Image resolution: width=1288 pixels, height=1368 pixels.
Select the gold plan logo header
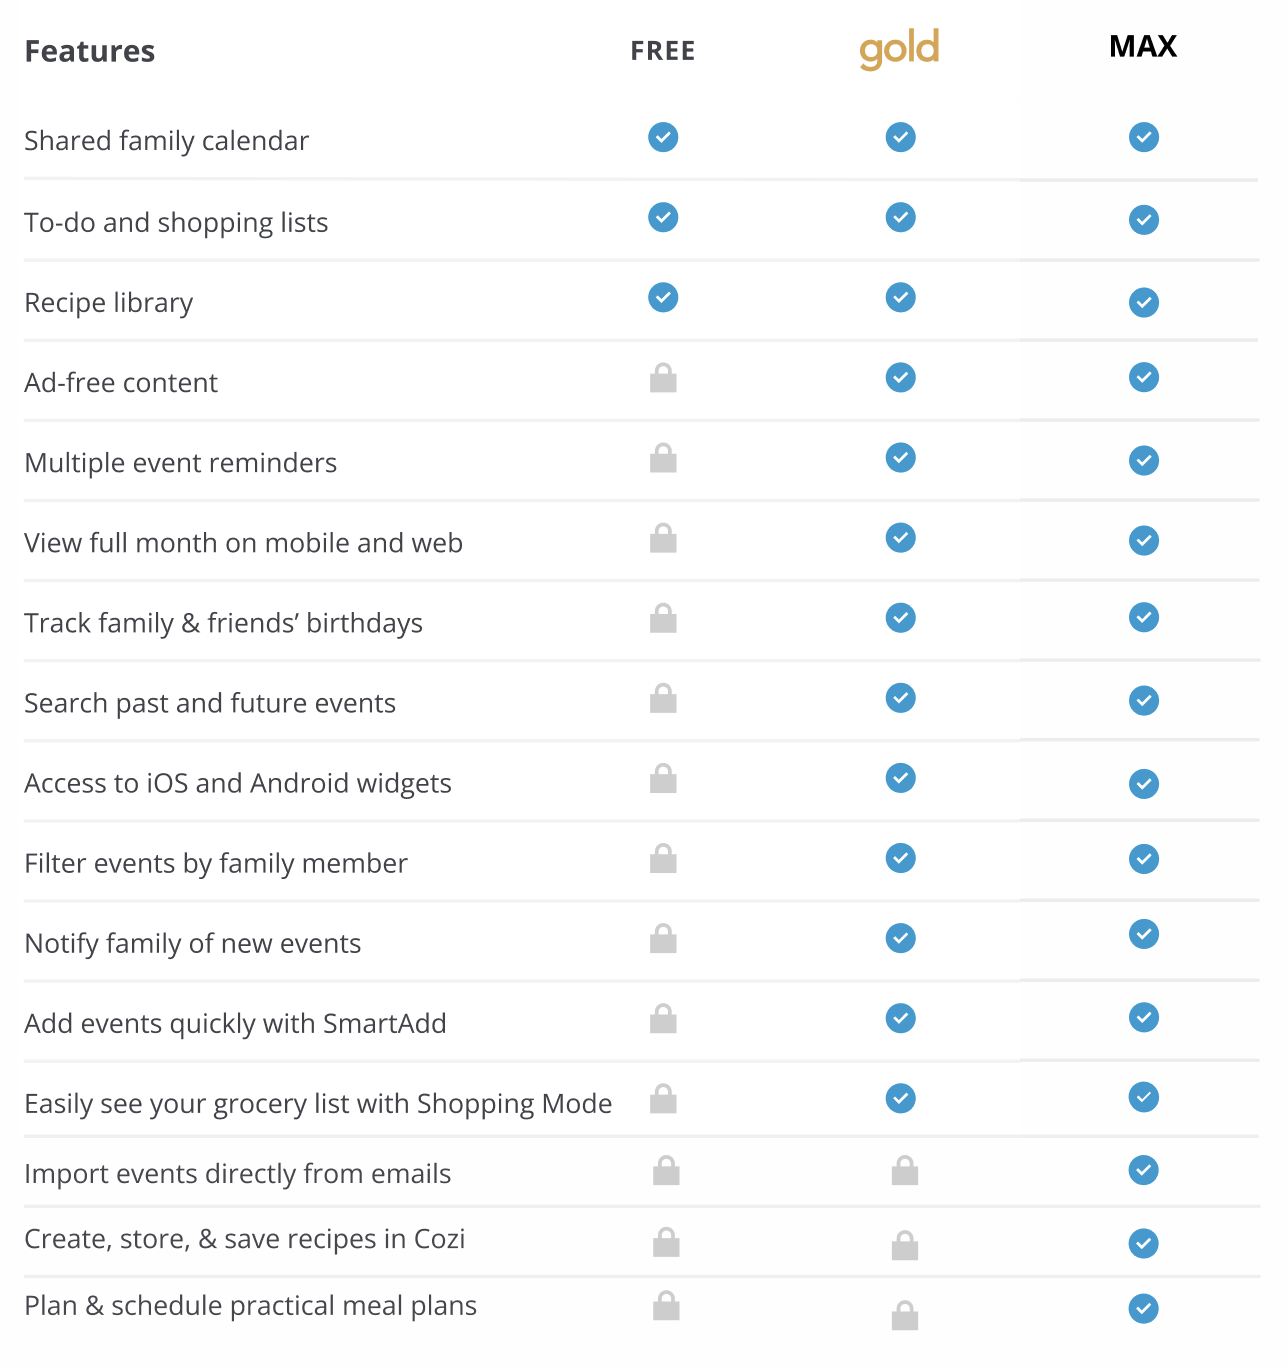pyautogui.click(x=899, y=49)
